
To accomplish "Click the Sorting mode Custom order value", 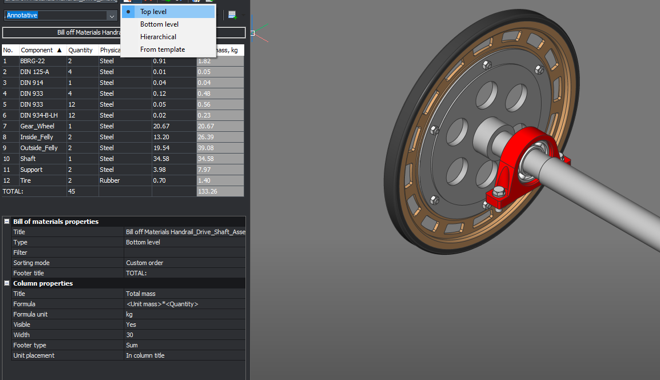I will (x=184, y=263).
